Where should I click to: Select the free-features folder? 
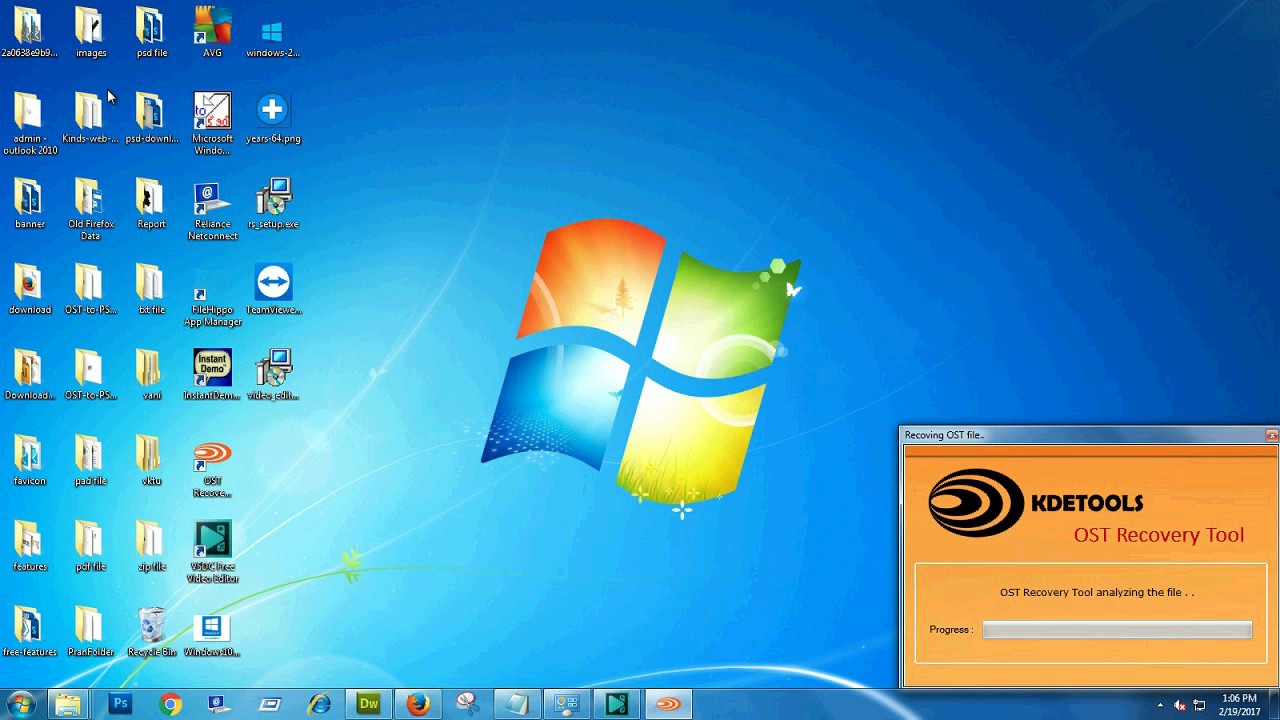(x=29, y=632)
